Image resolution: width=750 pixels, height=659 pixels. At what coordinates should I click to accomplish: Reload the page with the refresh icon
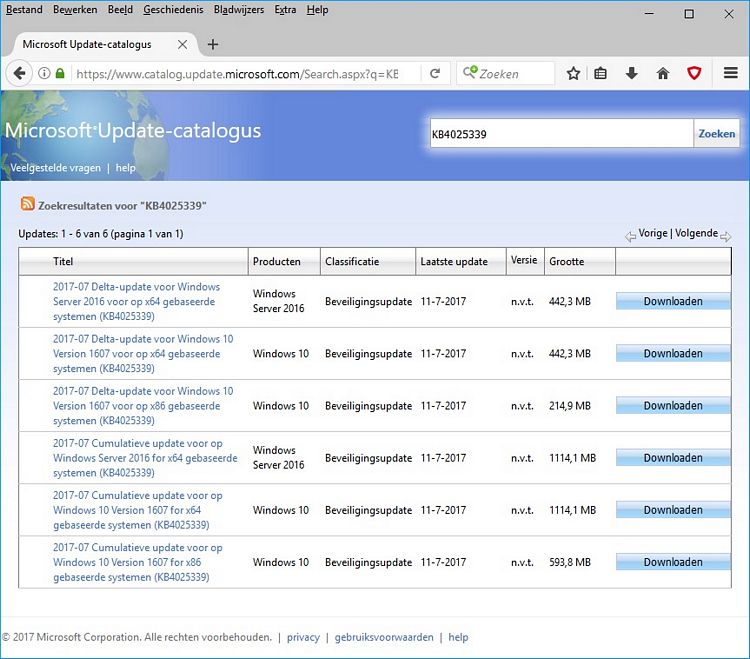pyautogui.click(x=435, y=74)
